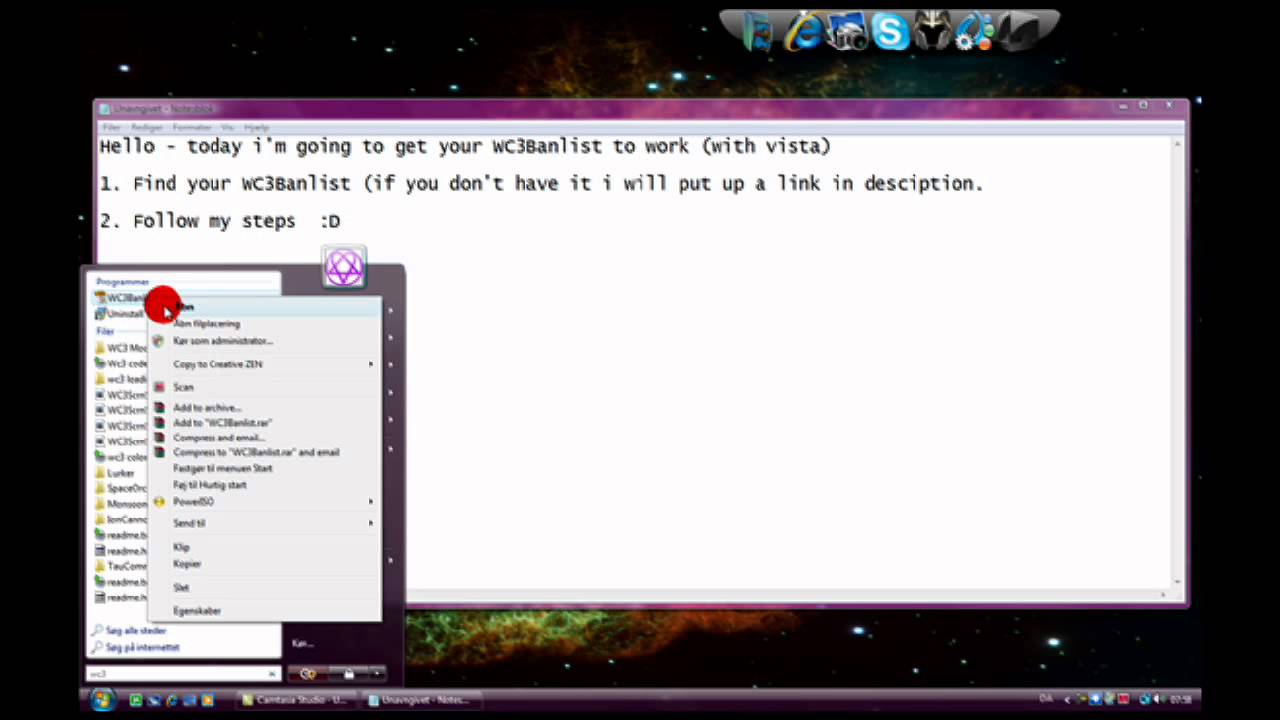The image size is (1280, 720).
Task: Select the TauComm folder result
Action: (120, 566)
